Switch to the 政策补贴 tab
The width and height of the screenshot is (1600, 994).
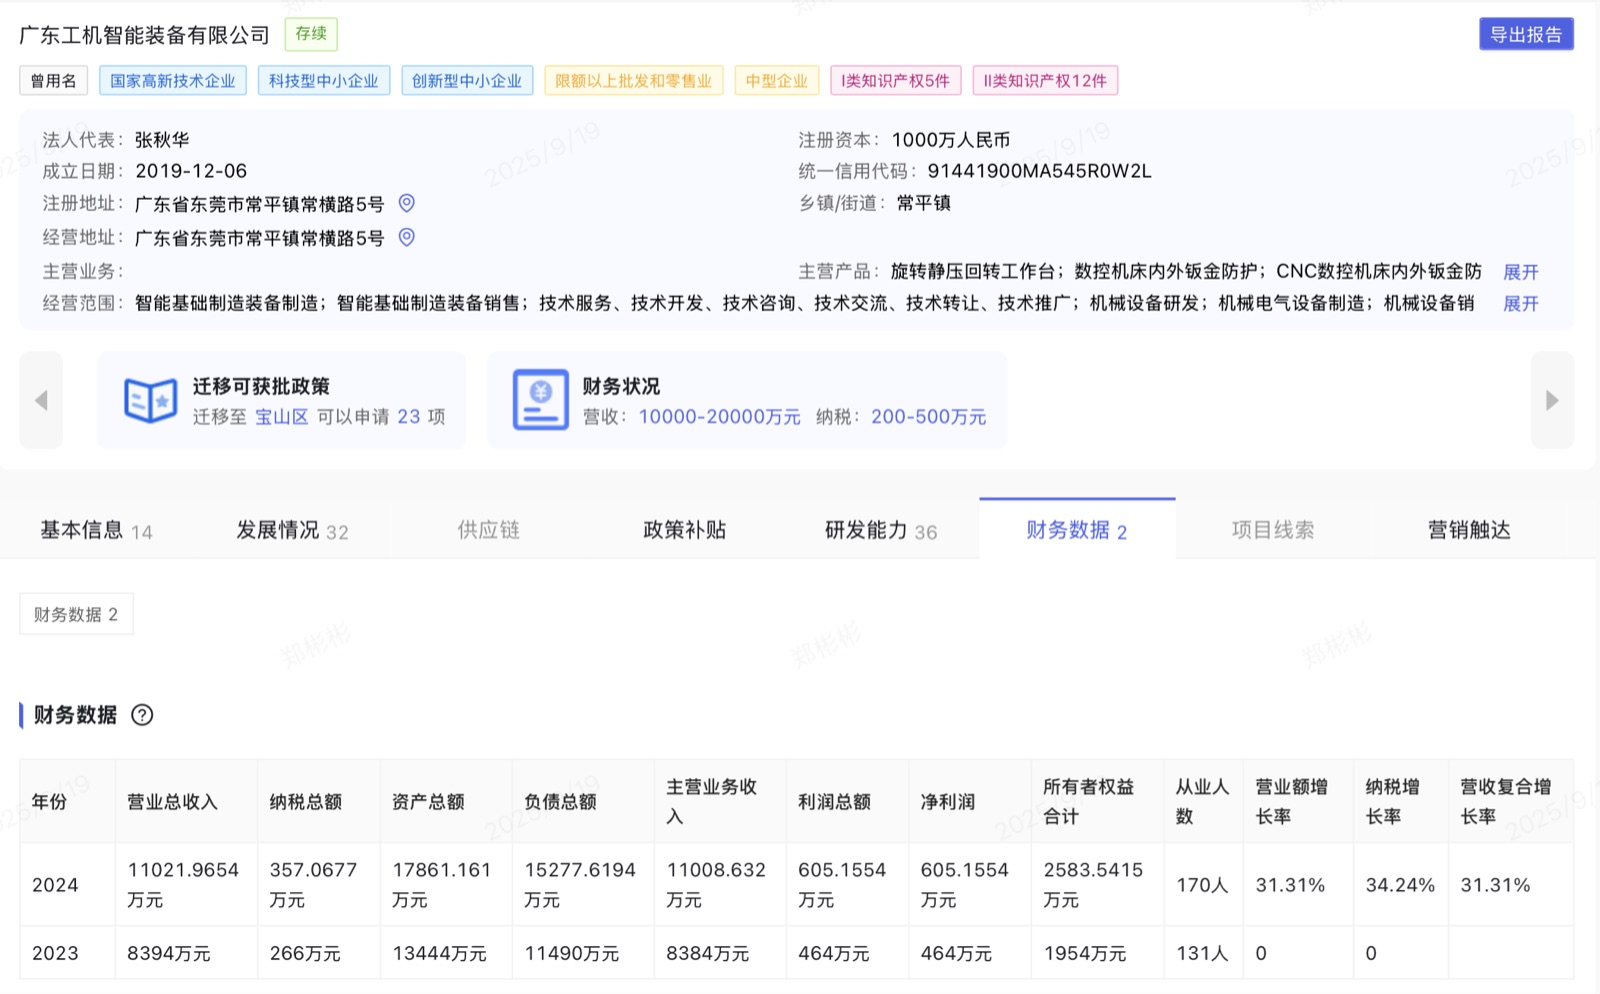click(684, 530)
